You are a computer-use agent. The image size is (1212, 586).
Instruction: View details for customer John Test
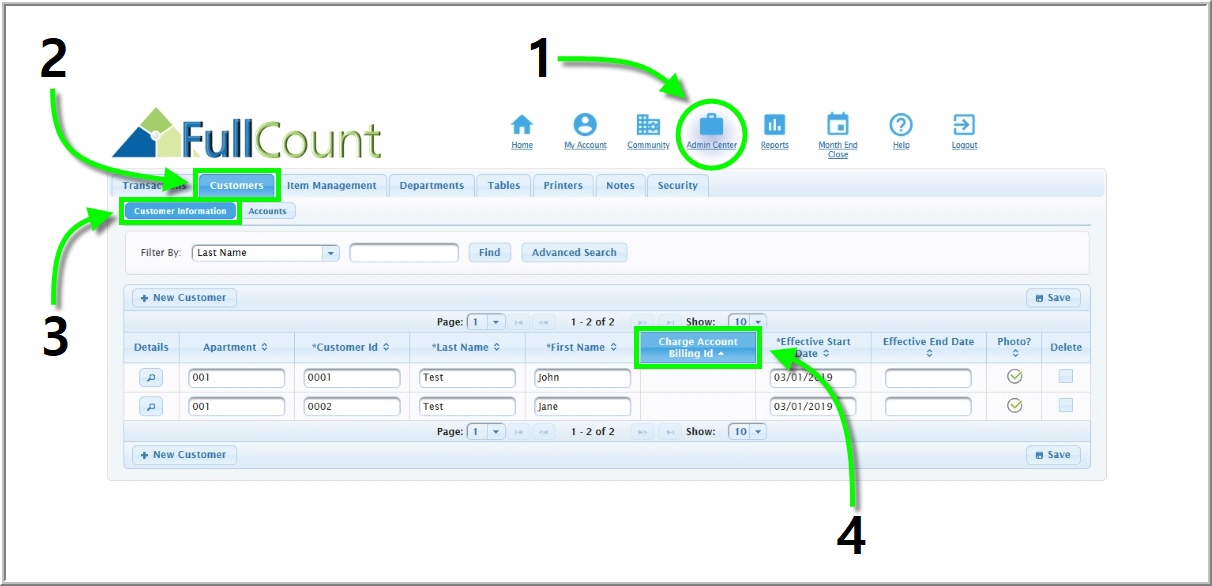(x=150, y=378)
